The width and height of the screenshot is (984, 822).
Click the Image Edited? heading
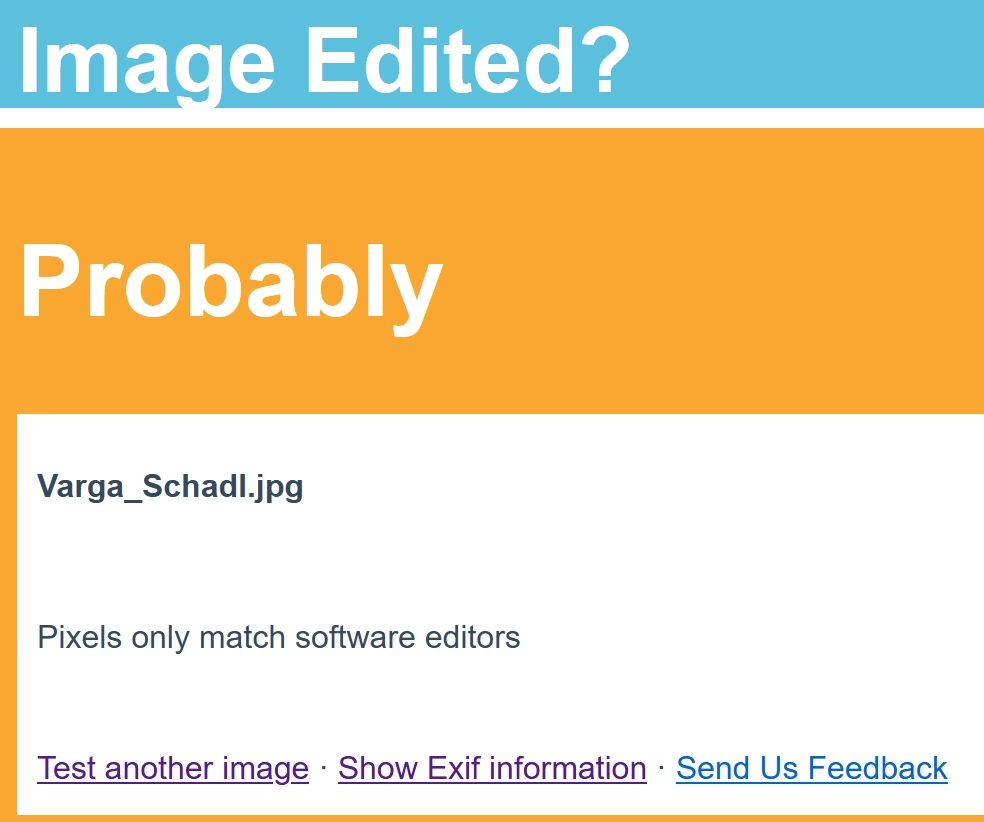point(324,61)
